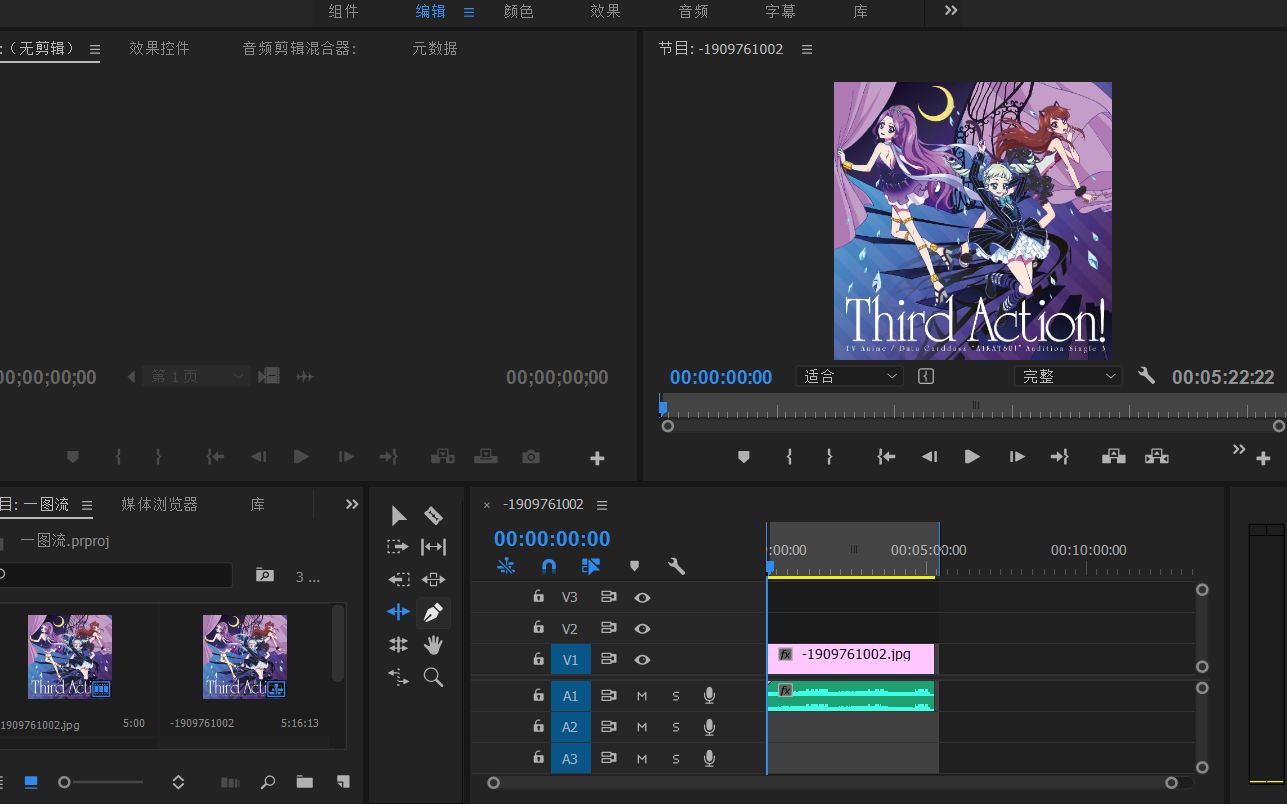Create a new bin in Project panel
This screenshot has height=804, width=1287.
pyautogui.click(x=305, y=782)
